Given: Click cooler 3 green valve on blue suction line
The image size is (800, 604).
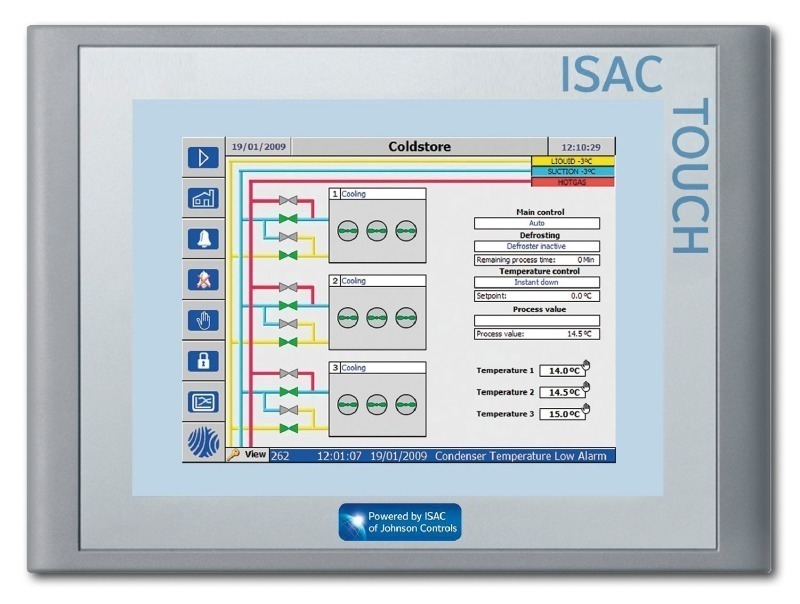Looking at the screenshot, I should (x=289, y=392).
